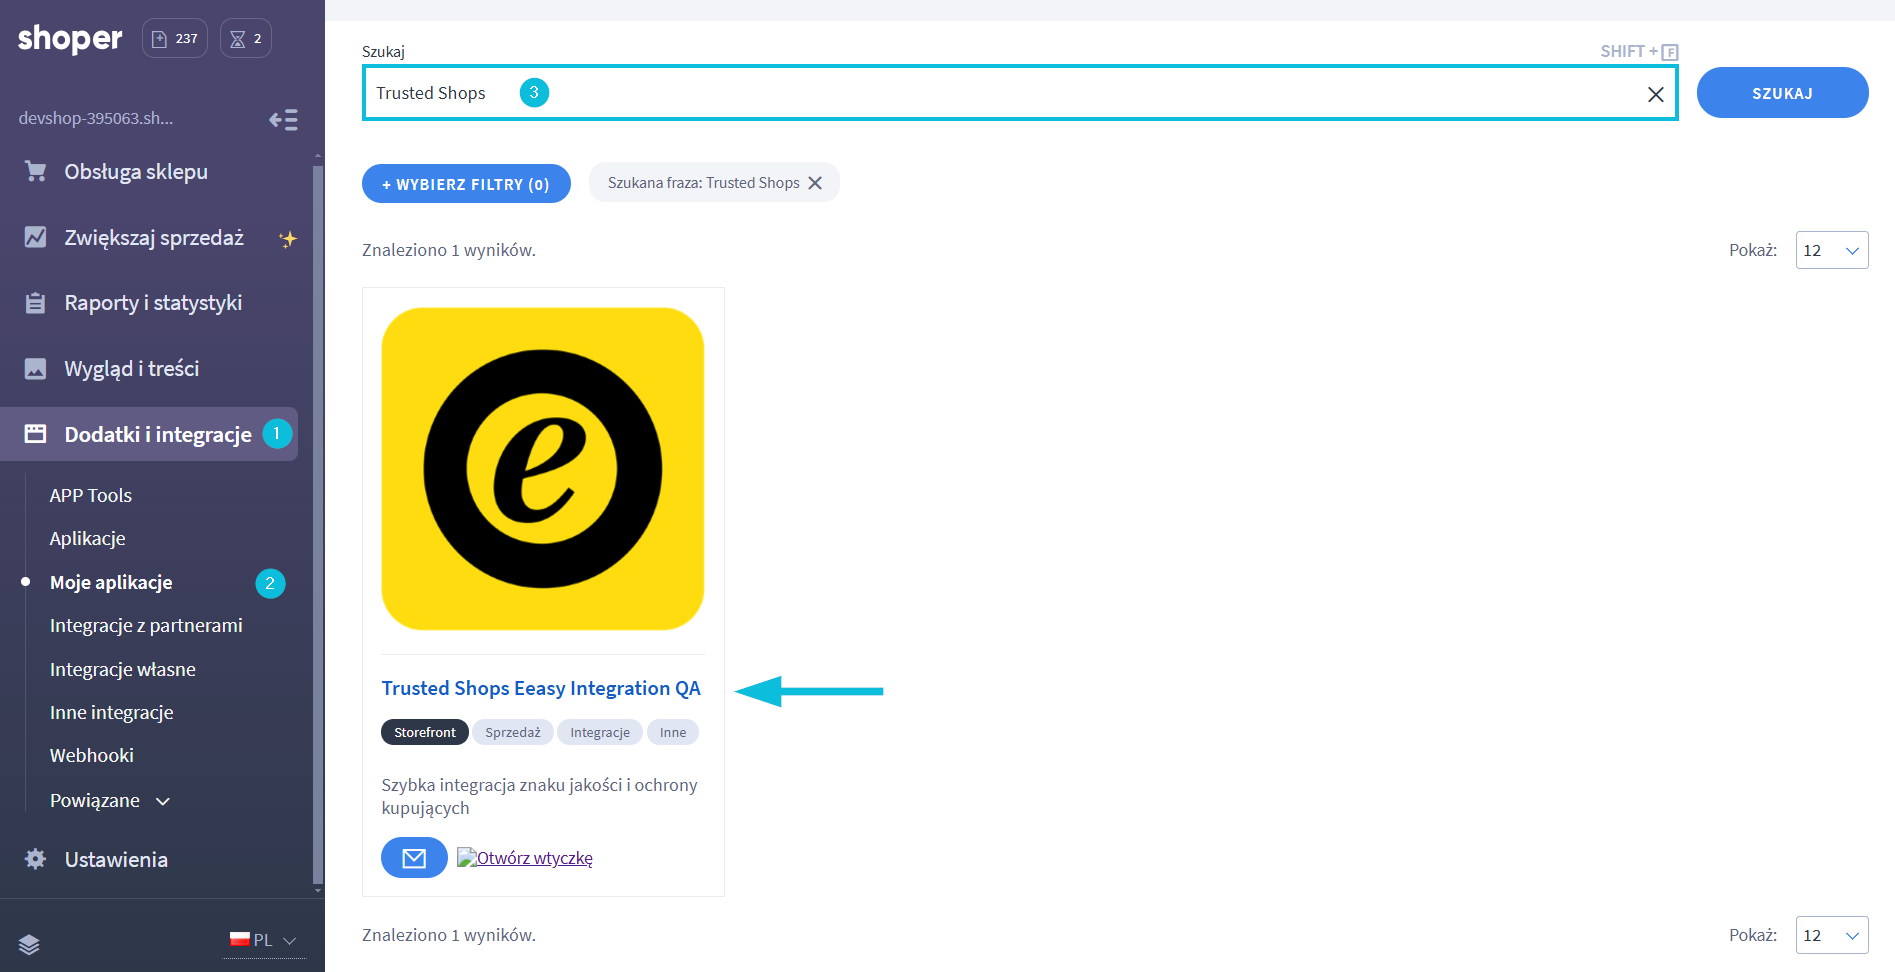
Task: Click the Trusted Shops search input field
Action: (x=1000, y=93)
